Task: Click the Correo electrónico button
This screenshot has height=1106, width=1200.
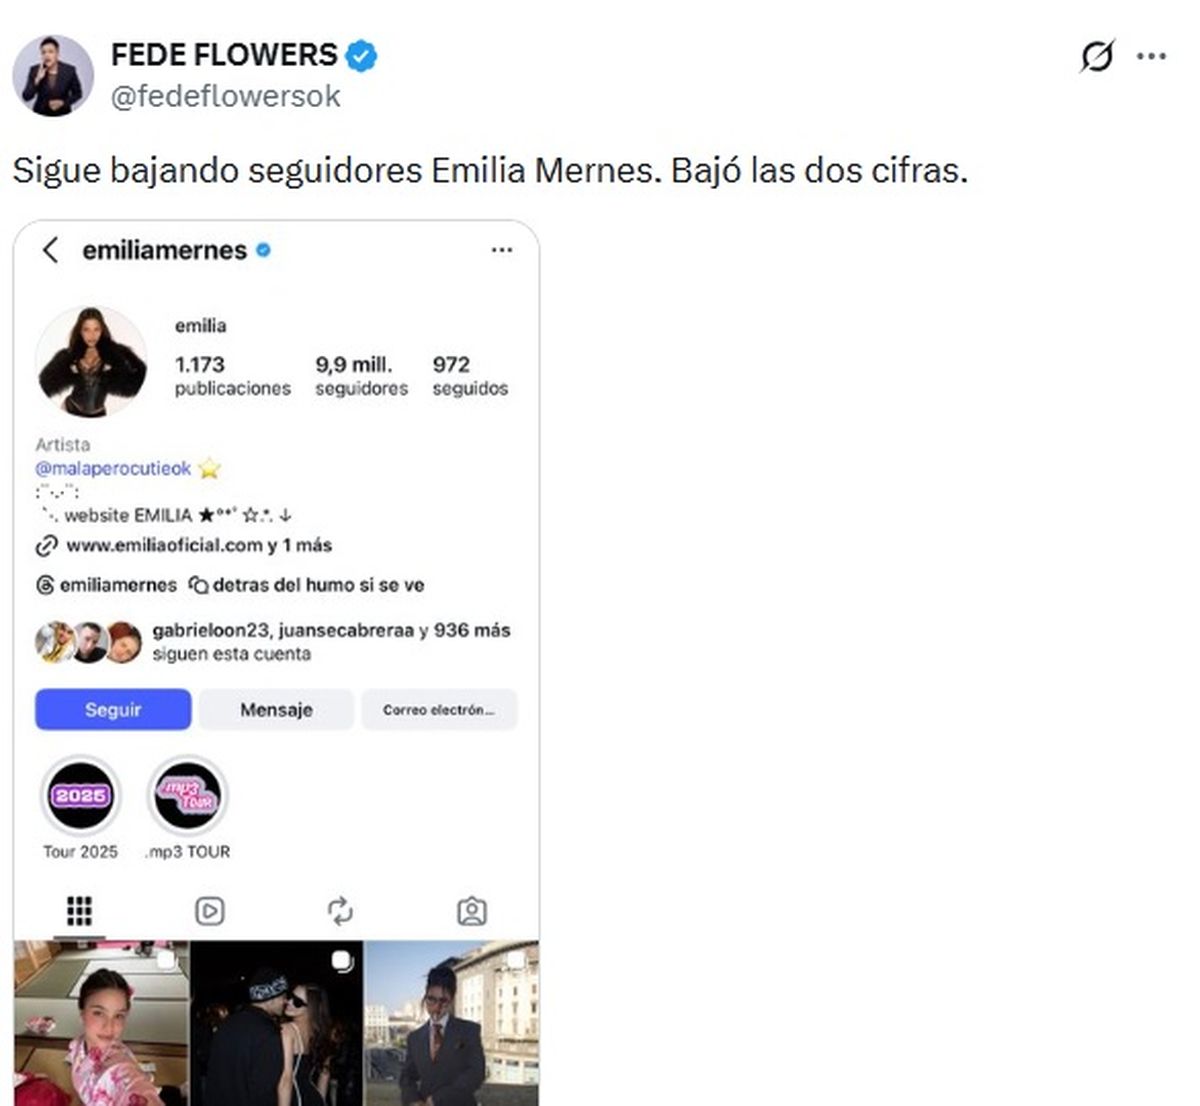Action: coord(439,710)
